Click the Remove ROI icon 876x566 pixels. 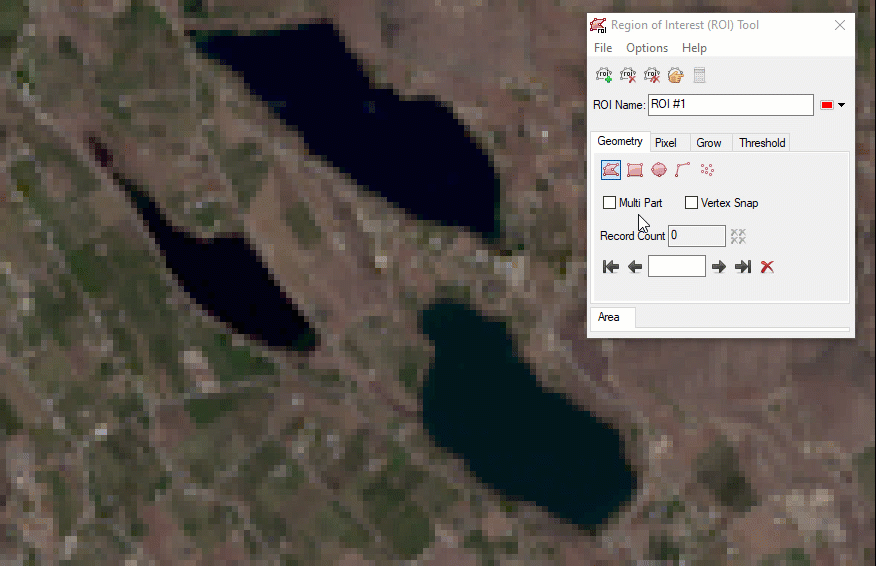628,76
